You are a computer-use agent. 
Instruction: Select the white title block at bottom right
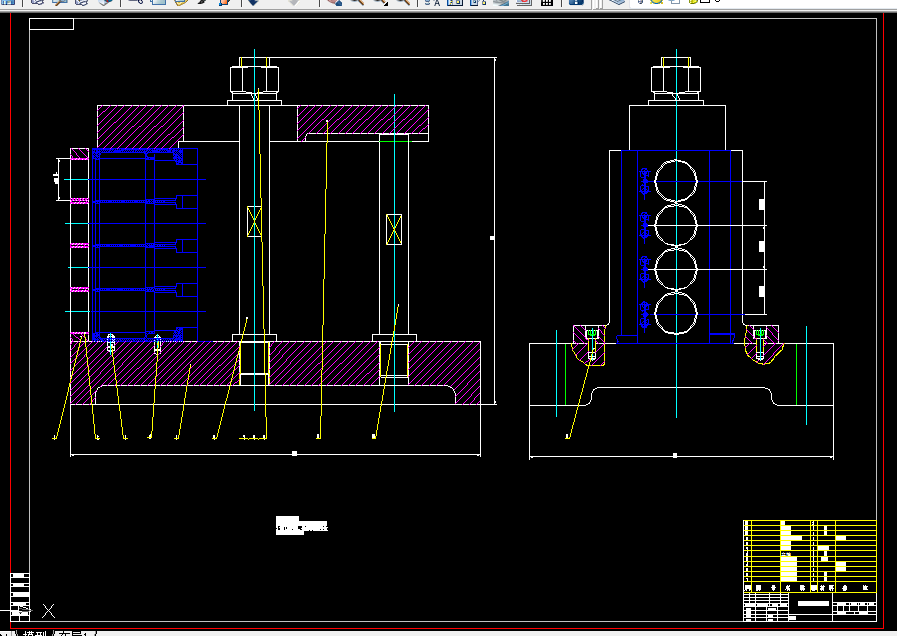tap(809, 606)
